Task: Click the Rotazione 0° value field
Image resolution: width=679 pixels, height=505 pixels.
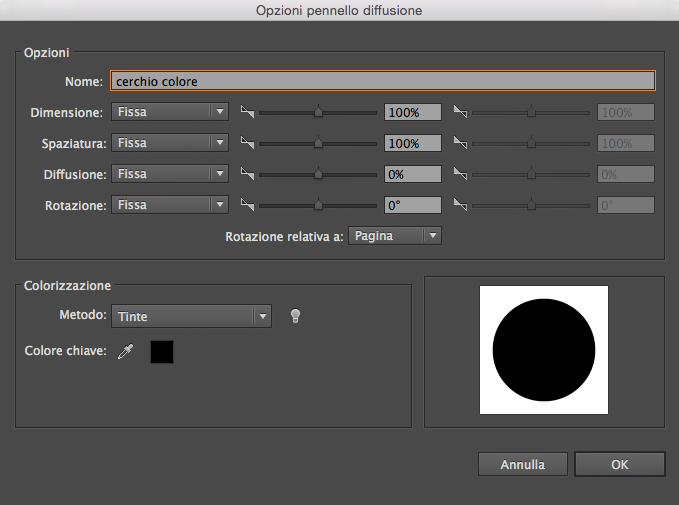Action: pyautogui.click(x=413, y=205)
